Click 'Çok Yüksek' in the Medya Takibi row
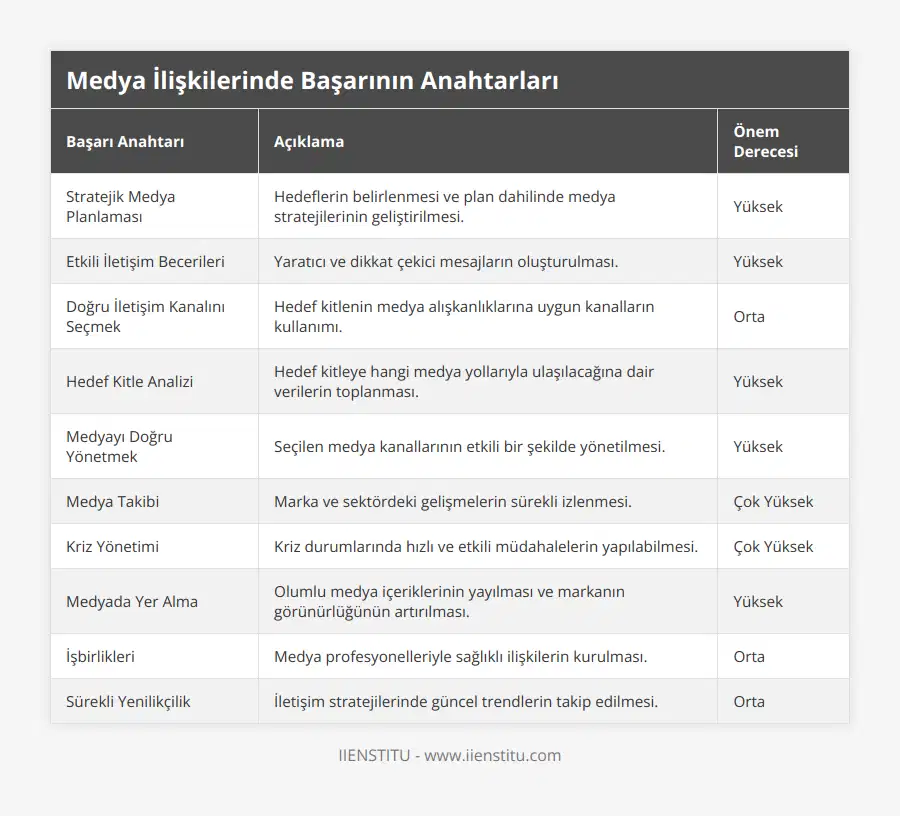900x816 pixels. pos(773,501)
